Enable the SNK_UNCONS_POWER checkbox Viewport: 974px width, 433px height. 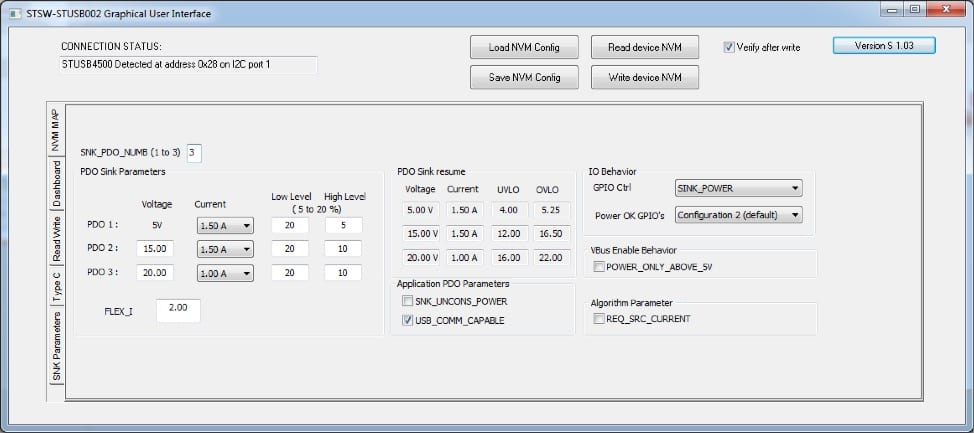(408, 301)
